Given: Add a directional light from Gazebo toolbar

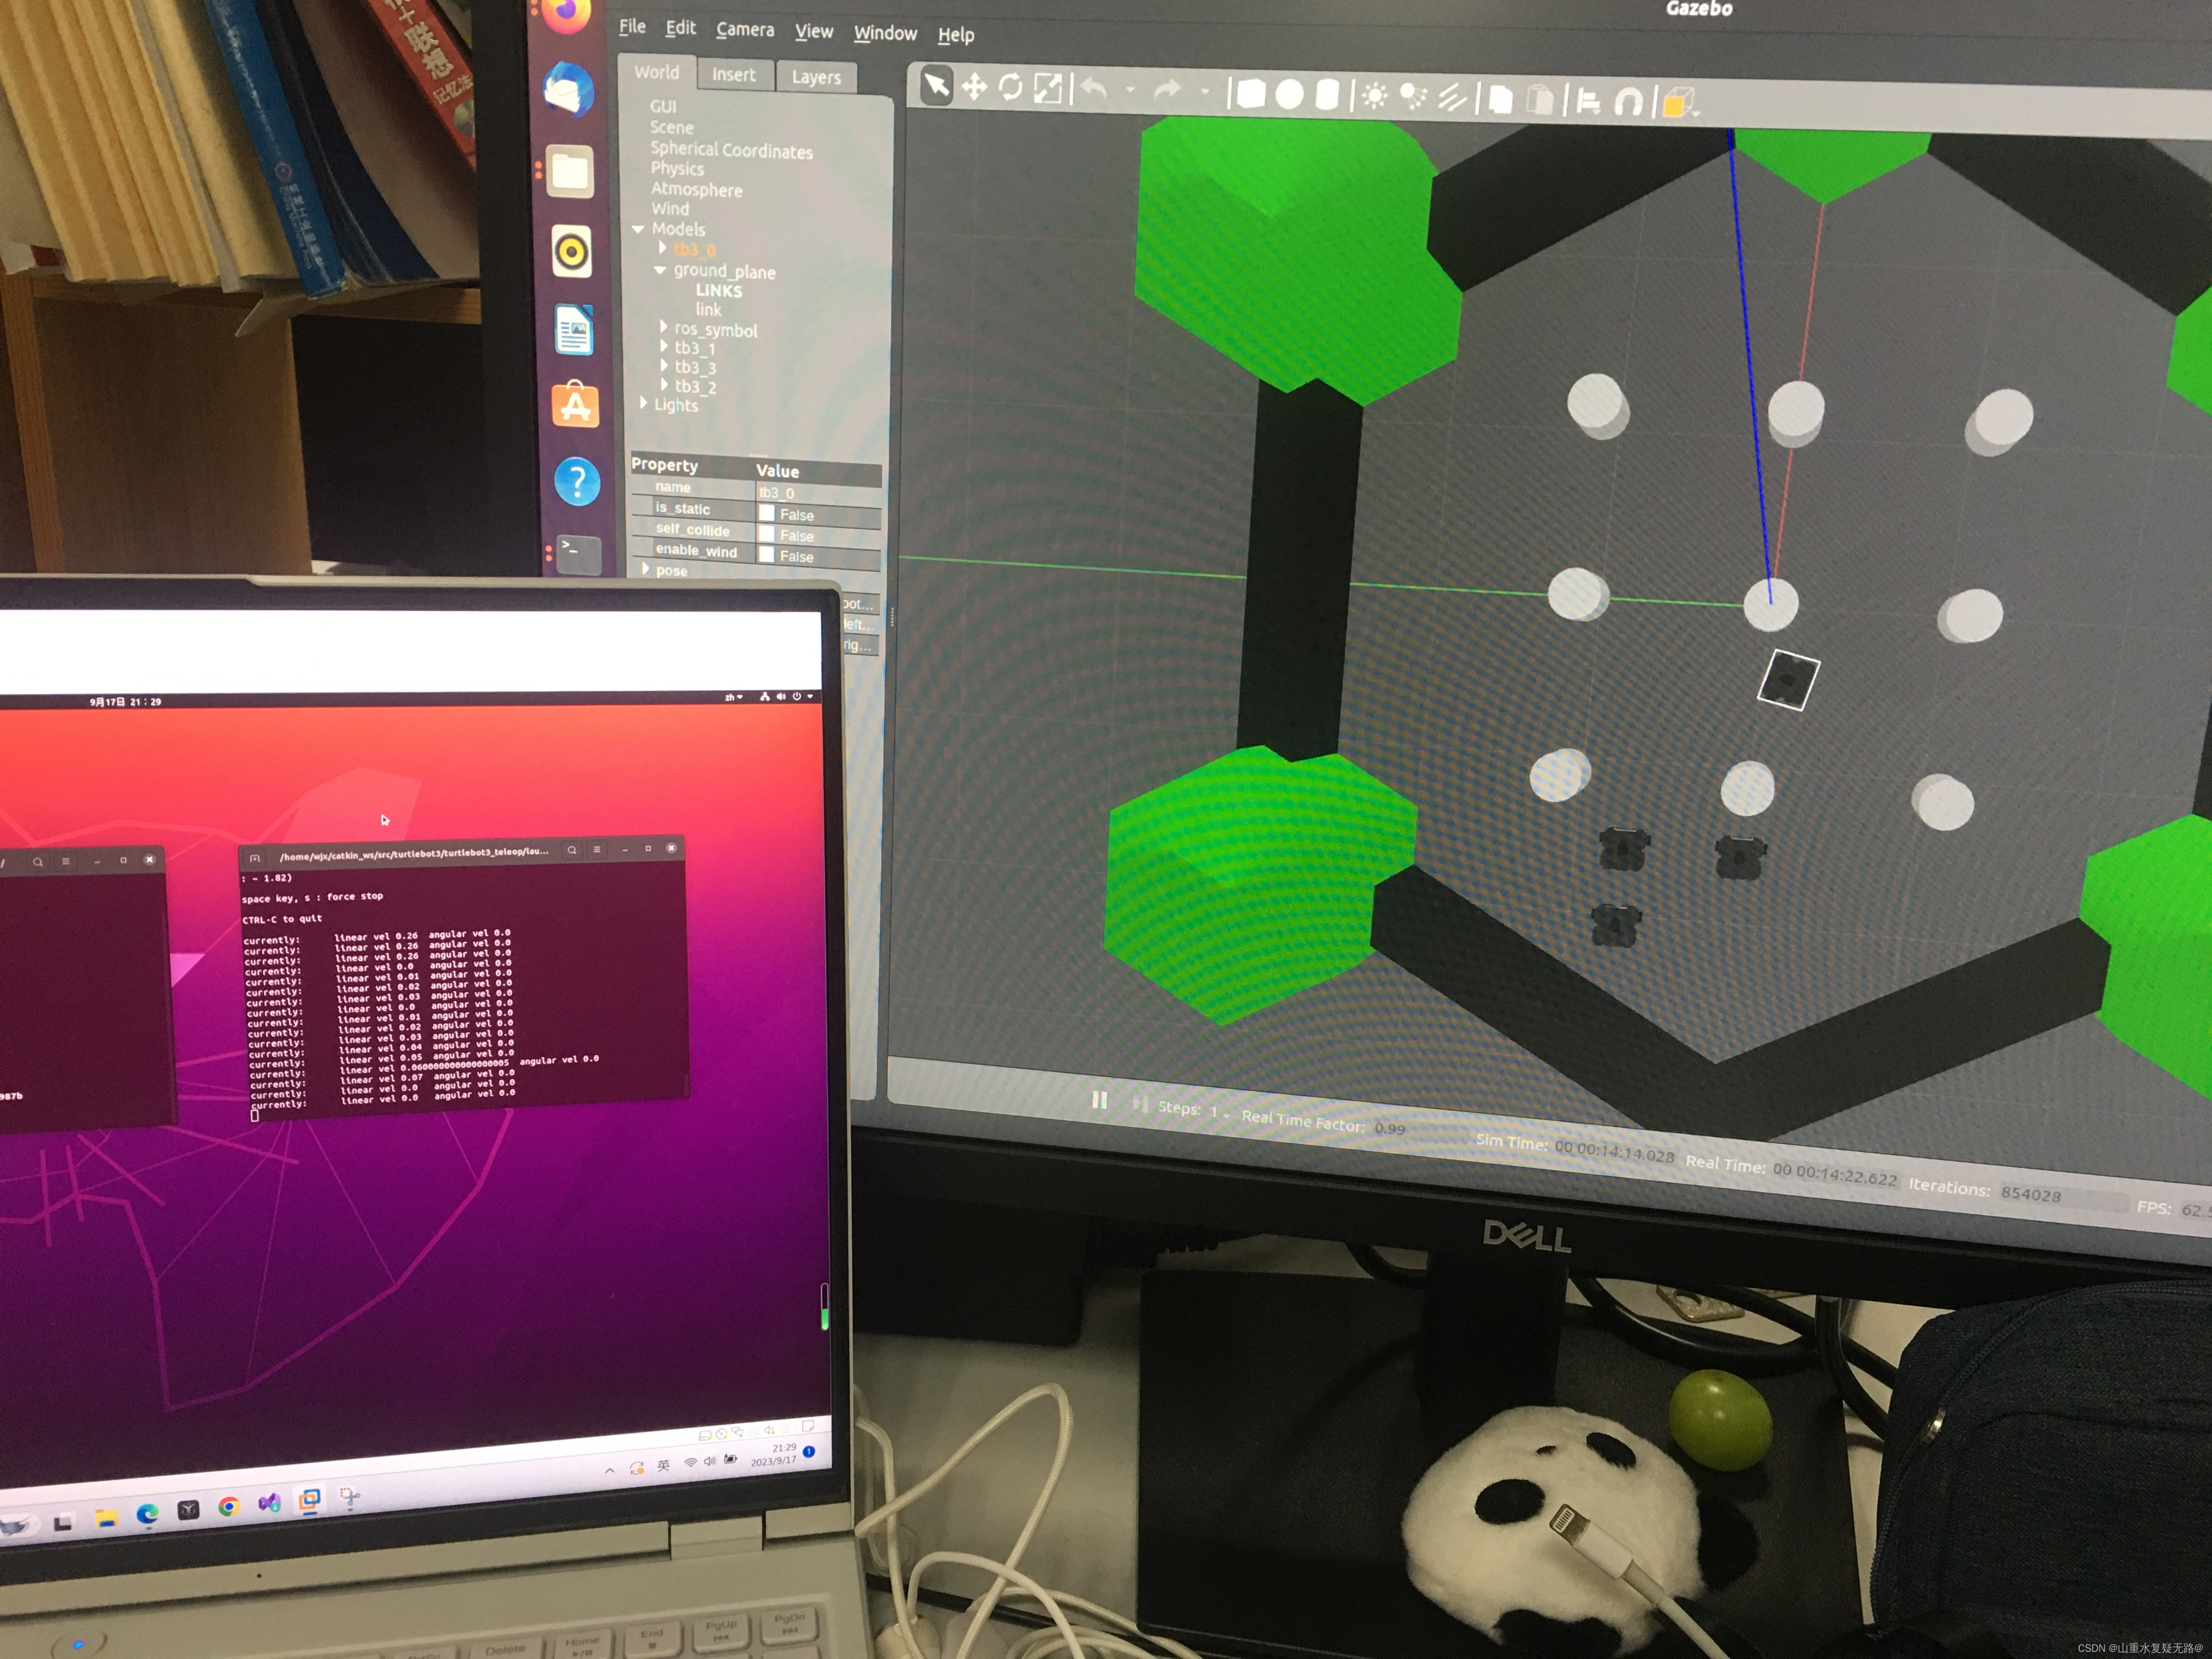Looking at the screenshot, I should pyautogui.click(x=1452, y=97).
